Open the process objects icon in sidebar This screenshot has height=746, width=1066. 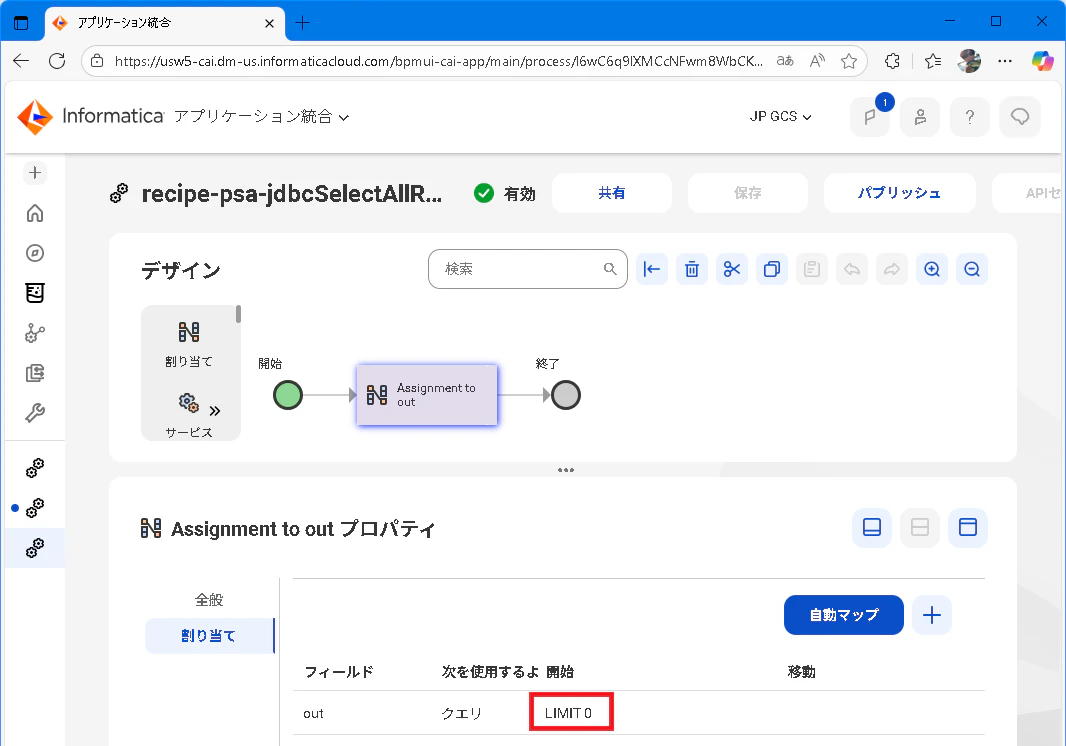35,333
